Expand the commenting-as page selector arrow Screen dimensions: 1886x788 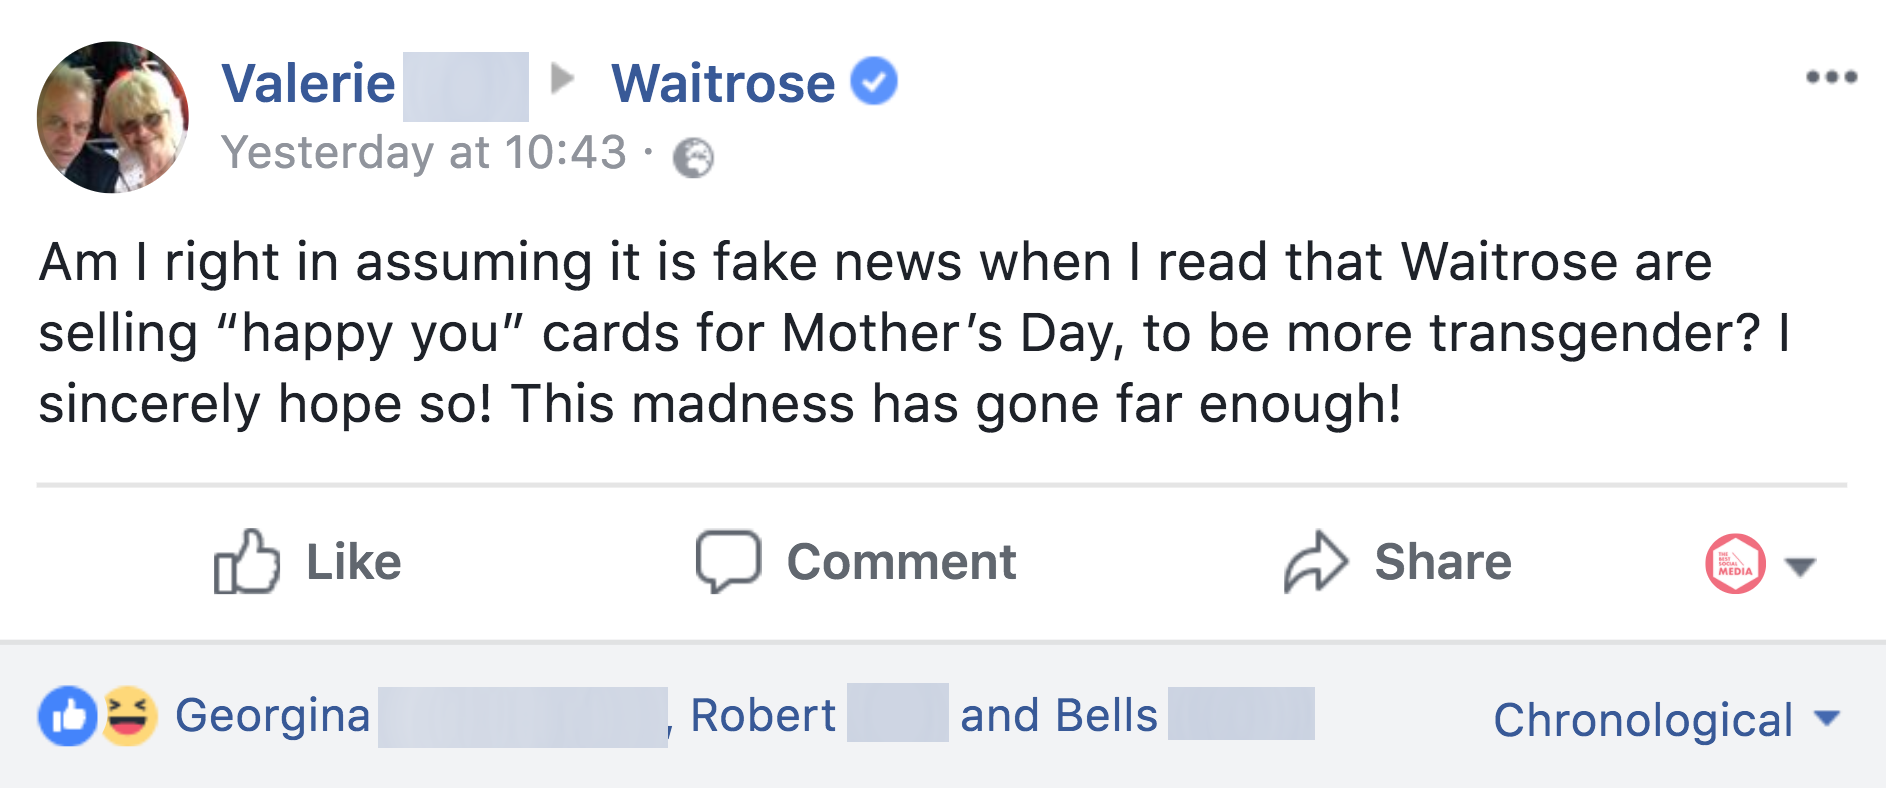pyautogui.click(x=1800, y=567)
